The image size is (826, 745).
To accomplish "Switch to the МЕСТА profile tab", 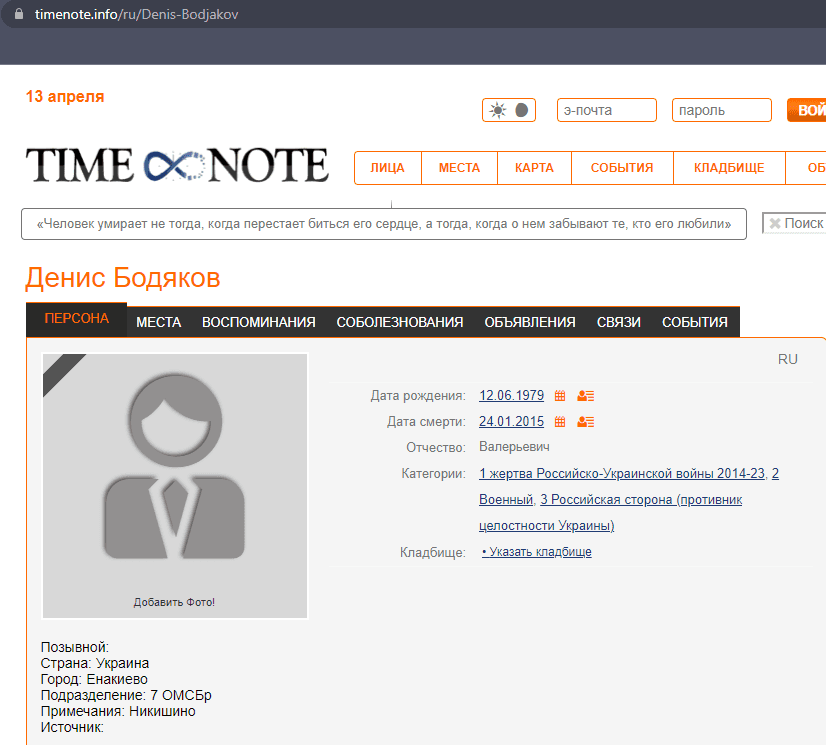I will pyautogui.click(x=159, y=322).
